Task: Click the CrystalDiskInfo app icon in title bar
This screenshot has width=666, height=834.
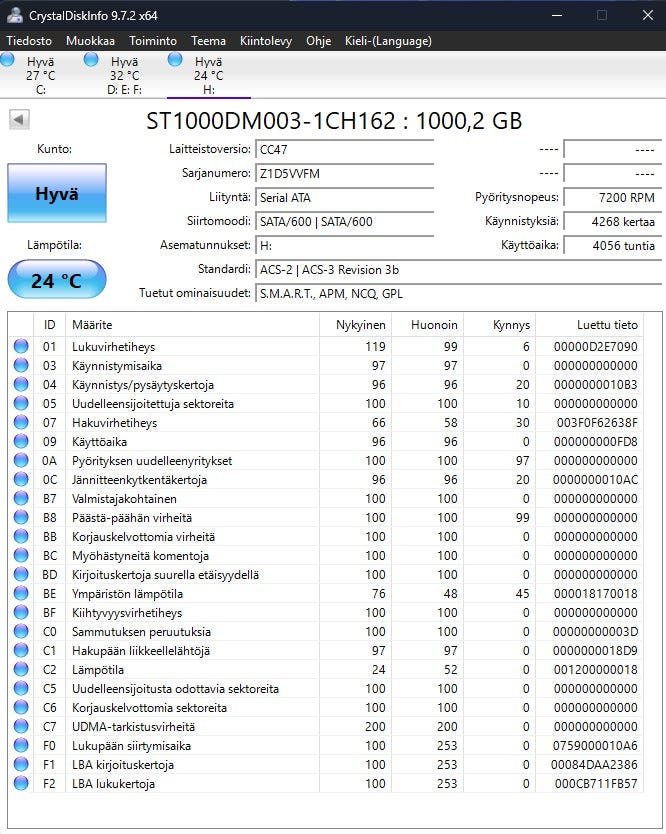Action: pos(15,15)
